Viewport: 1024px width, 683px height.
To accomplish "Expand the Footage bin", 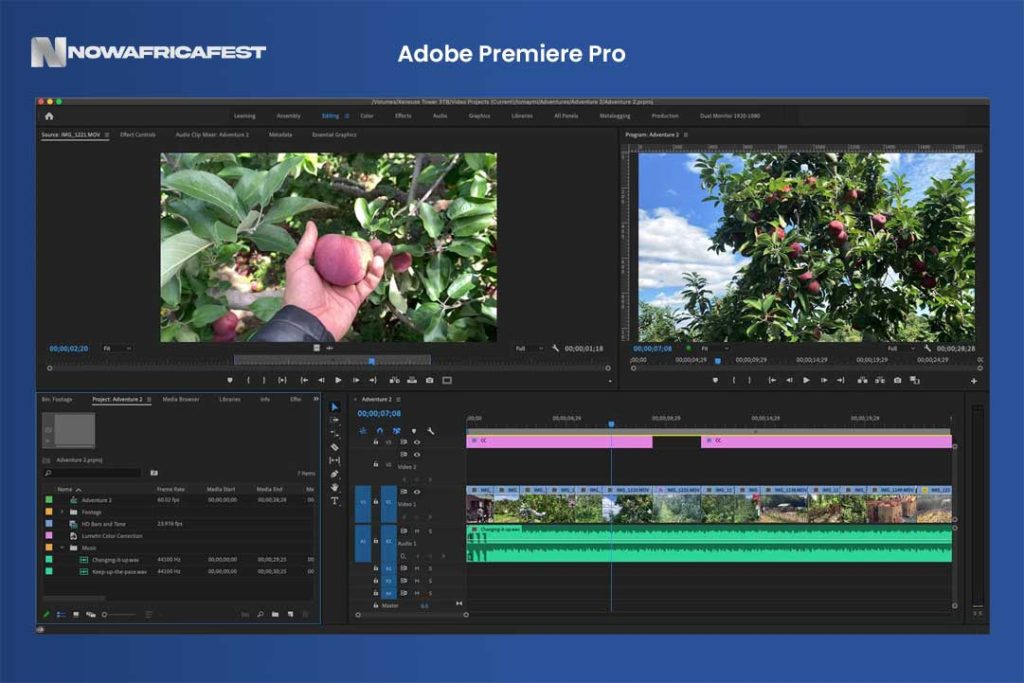I will [62, 512].
